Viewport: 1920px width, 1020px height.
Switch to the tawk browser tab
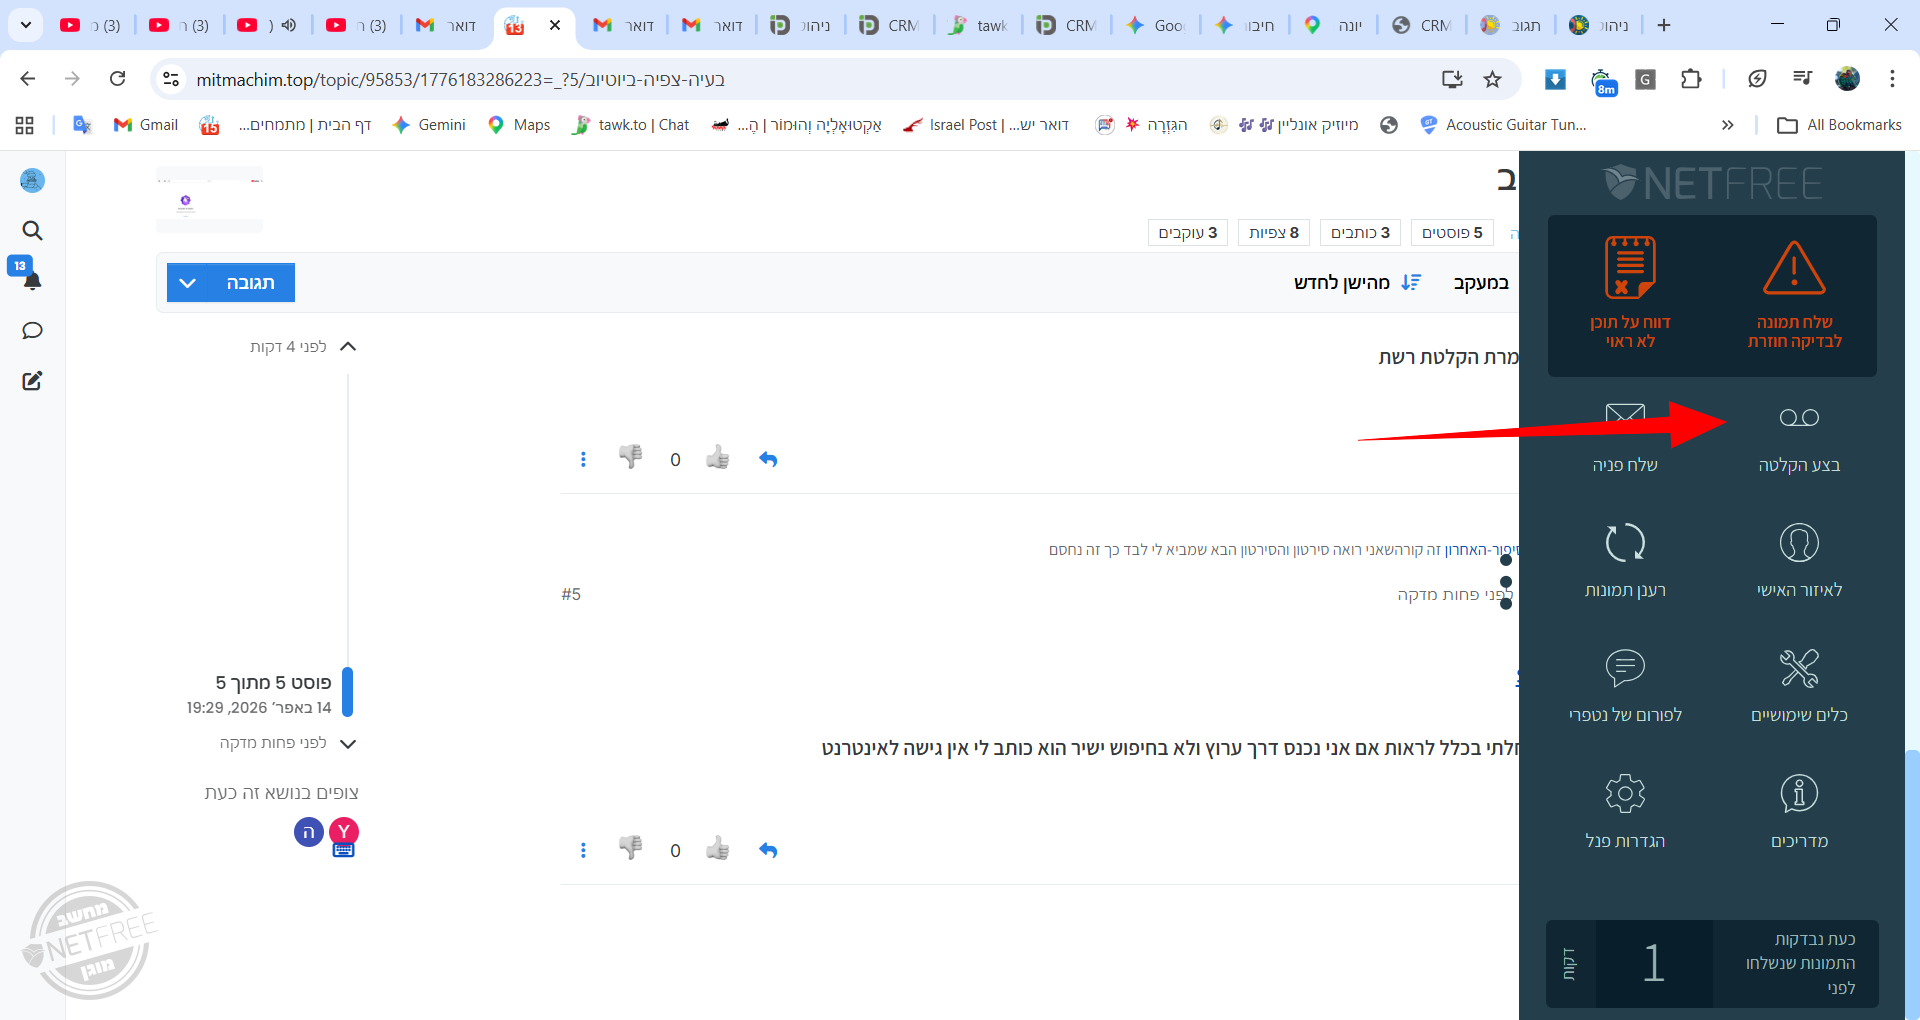(x=978, y=25)
